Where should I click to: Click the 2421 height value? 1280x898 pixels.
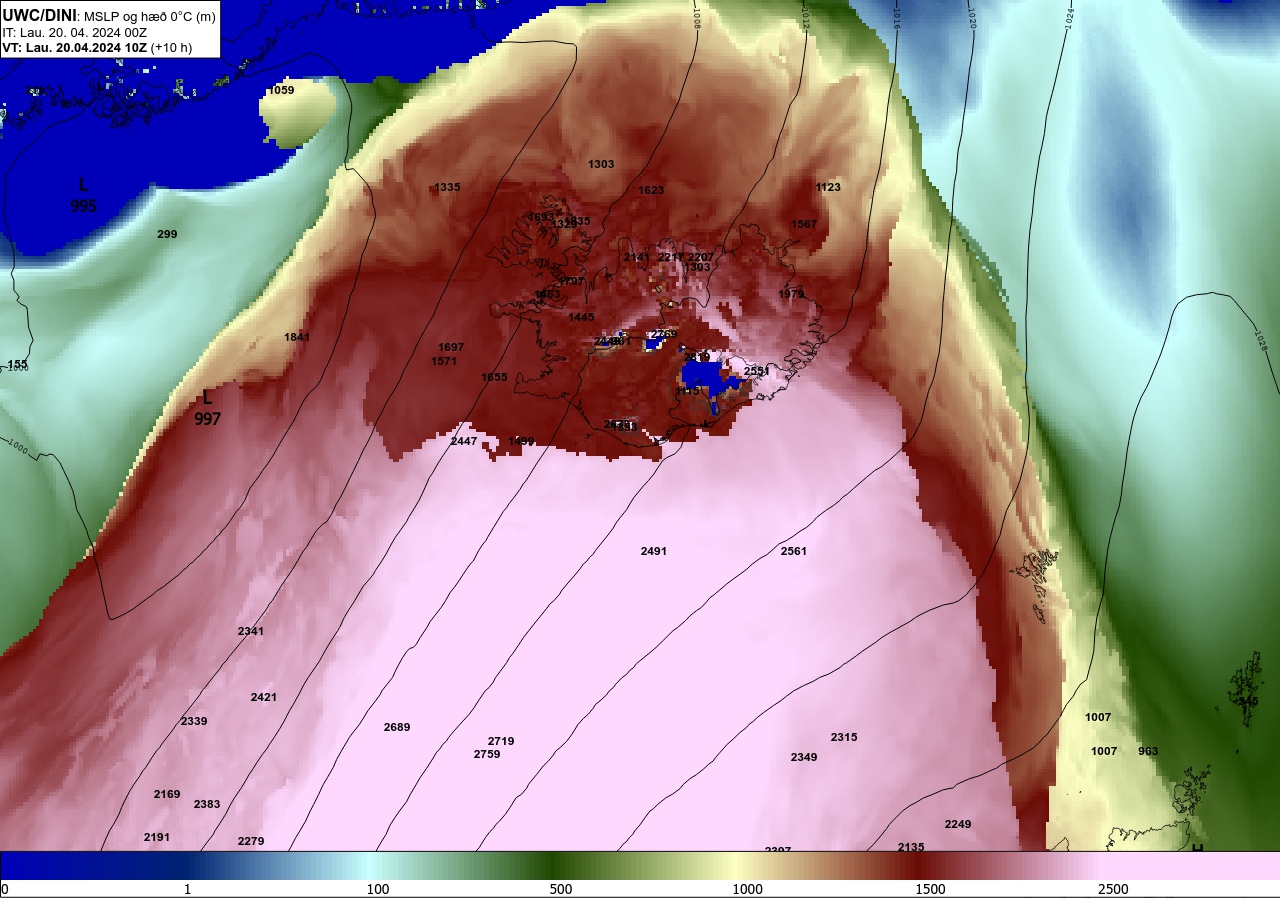264,697
